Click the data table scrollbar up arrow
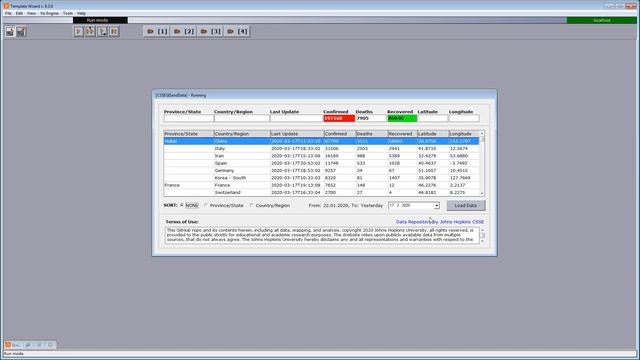The width and height of the screenshot is (640, 360). [482, 133]
